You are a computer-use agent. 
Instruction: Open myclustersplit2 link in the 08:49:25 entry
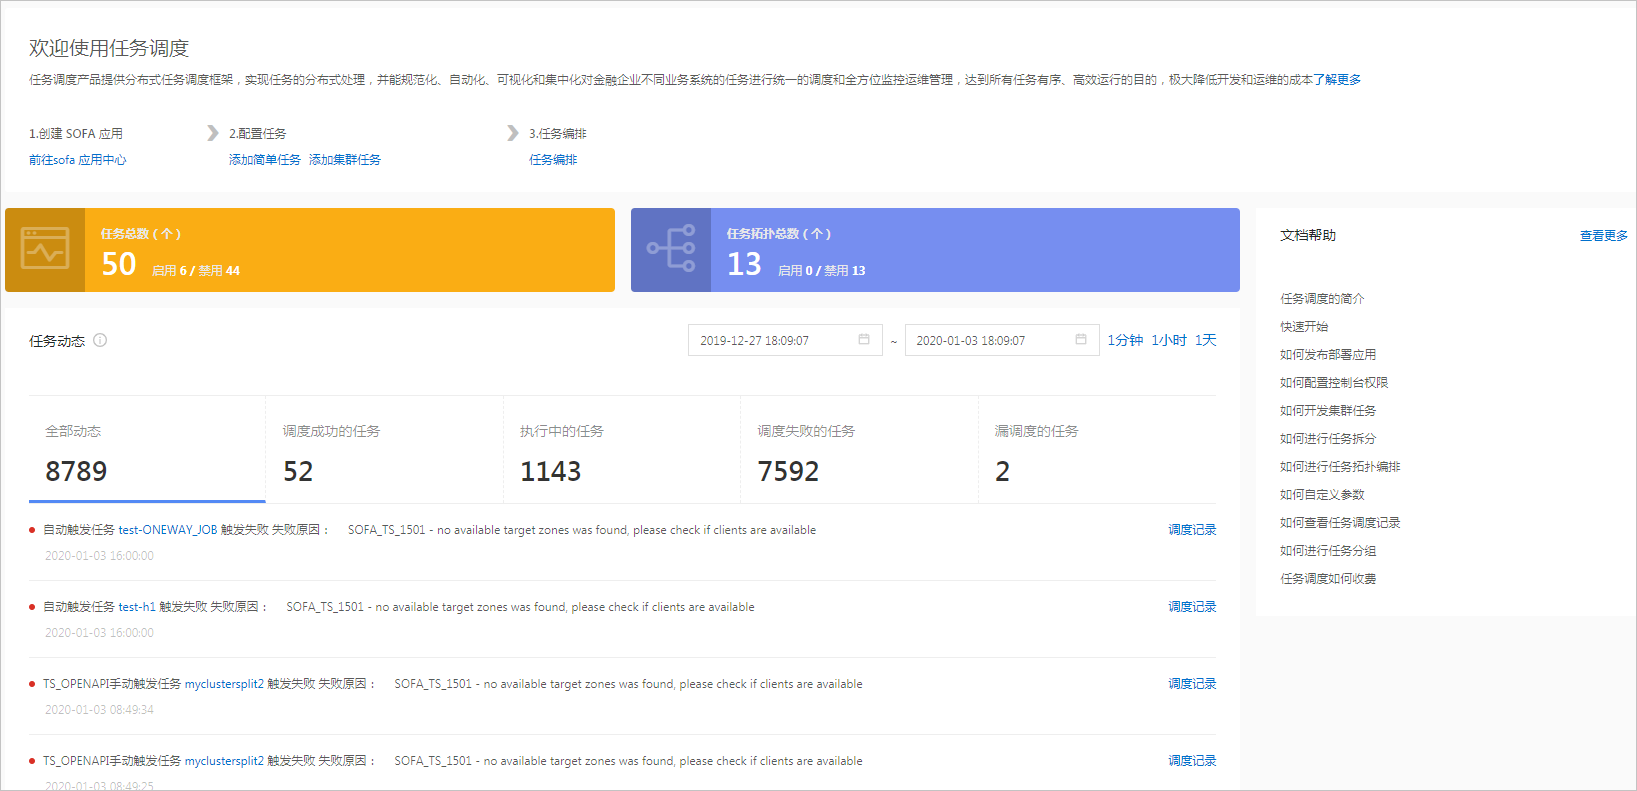224,761
